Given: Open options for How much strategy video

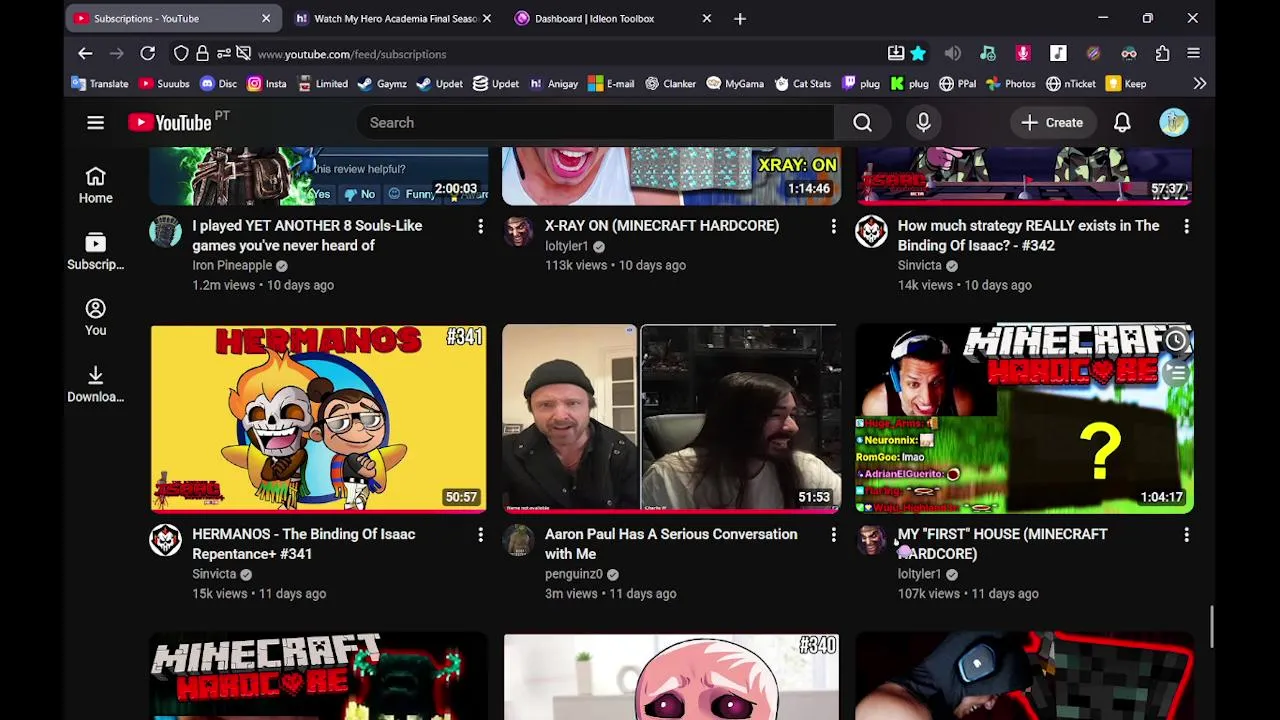Looking at the screenshot, I should click(1186, 227).
